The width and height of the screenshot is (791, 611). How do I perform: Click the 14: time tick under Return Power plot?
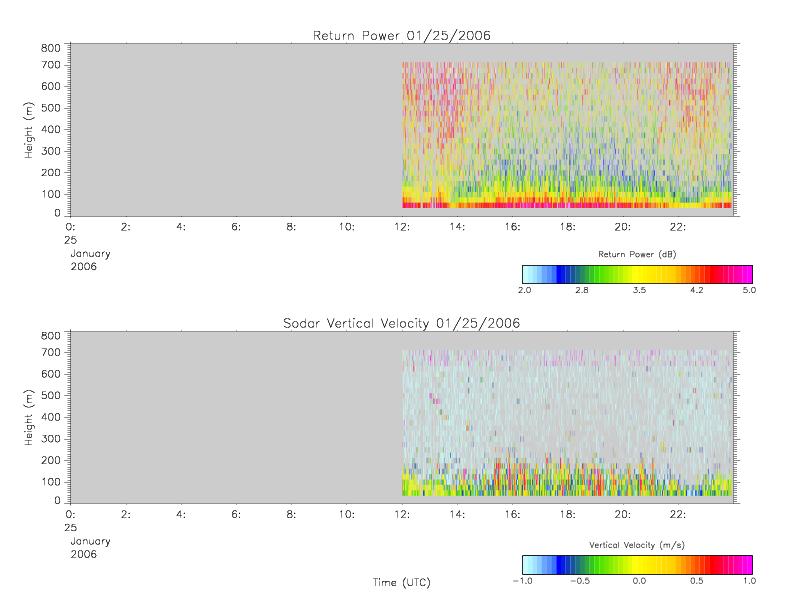(x=457, y=227)
